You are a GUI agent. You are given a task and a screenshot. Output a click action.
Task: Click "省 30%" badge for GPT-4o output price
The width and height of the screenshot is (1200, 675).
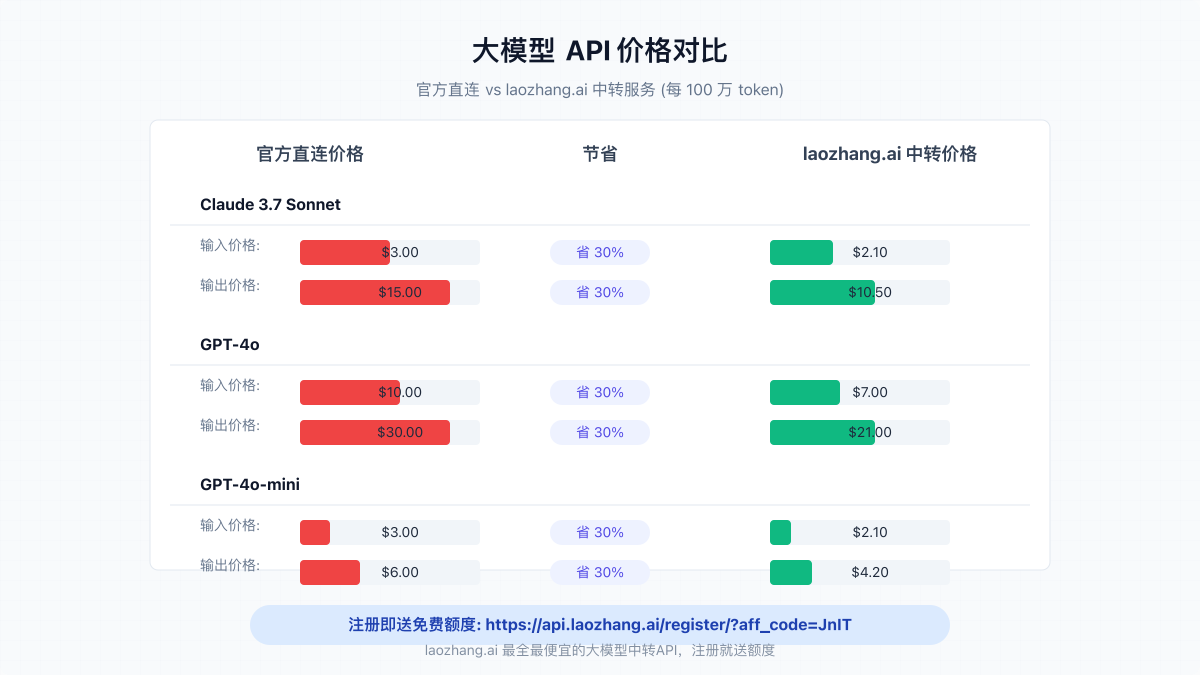pyautogui.click(x=600, y=432)
